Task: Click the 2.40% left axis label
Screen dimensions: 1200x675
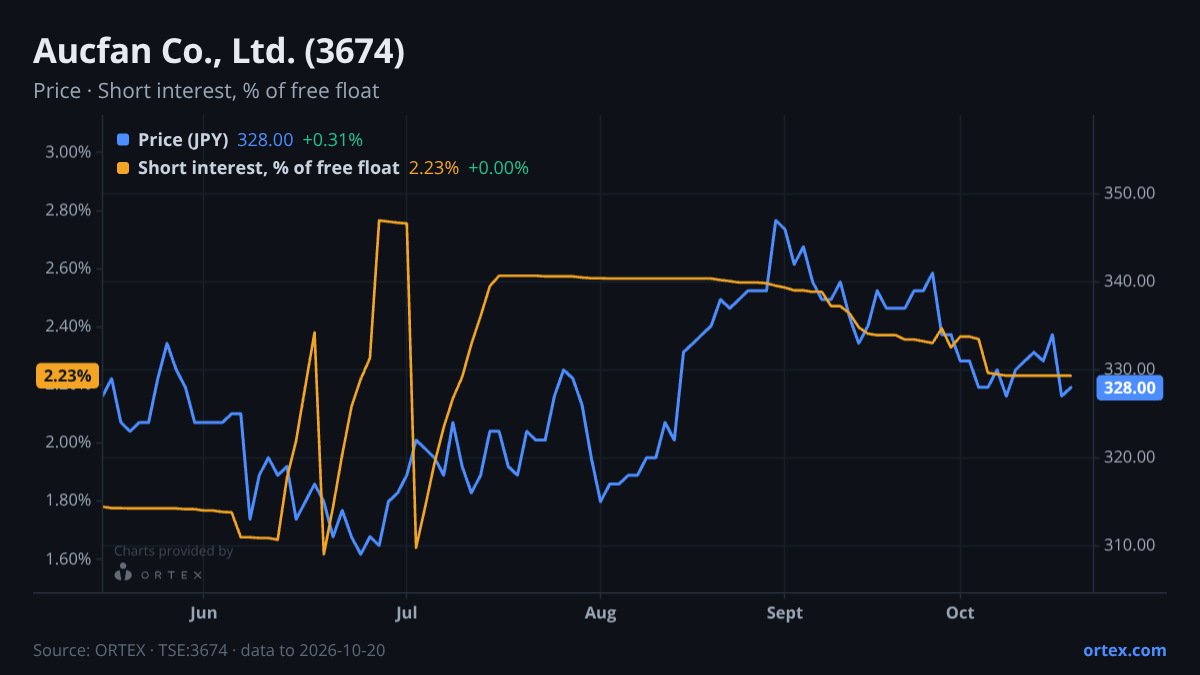Action: (68, 326)
